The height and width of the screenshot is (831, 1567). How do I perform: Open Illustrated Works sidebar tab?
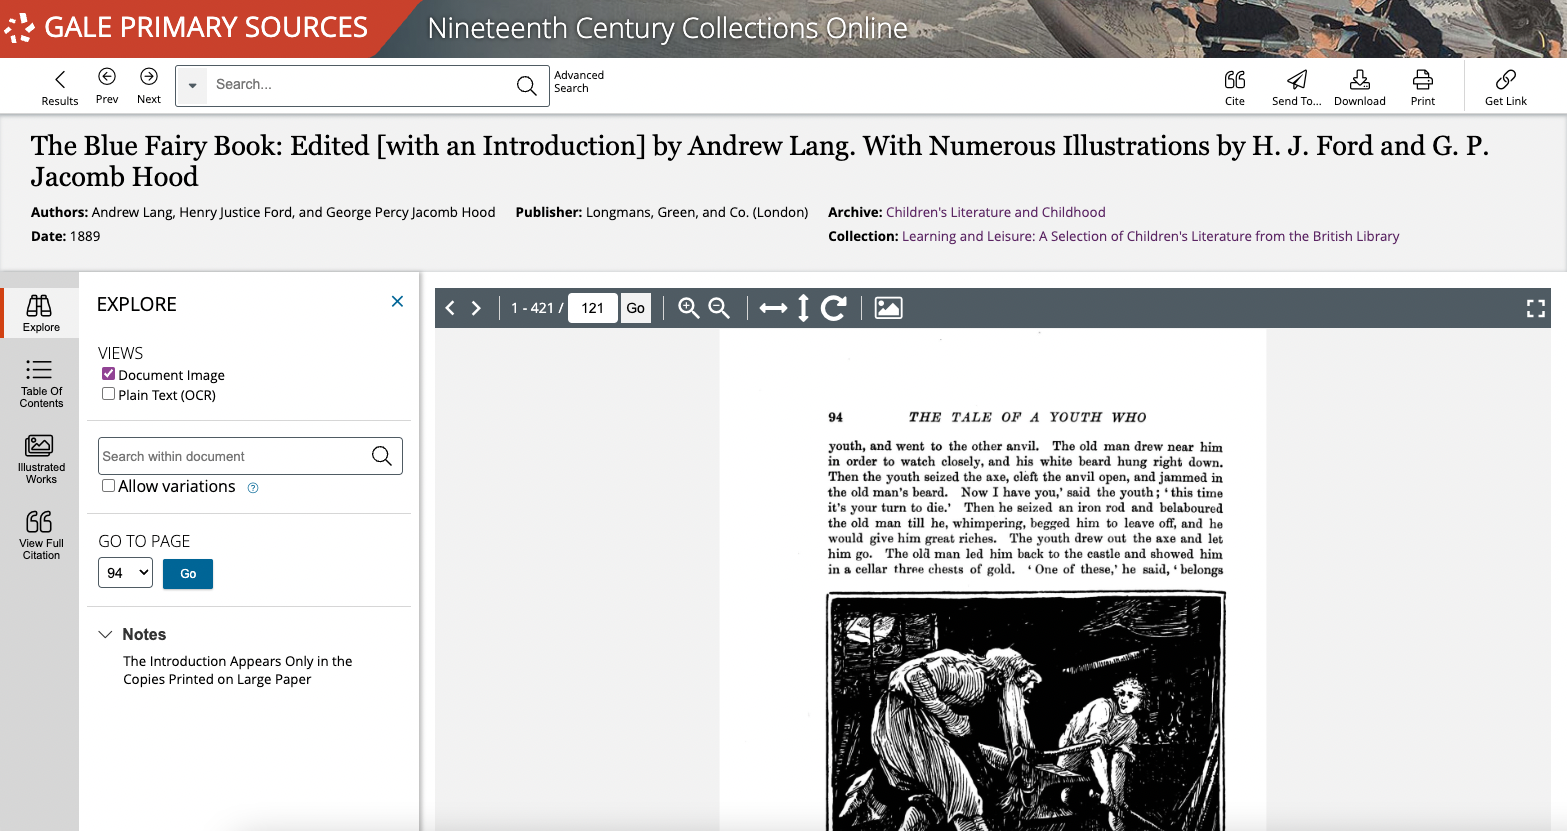point(41,459)
